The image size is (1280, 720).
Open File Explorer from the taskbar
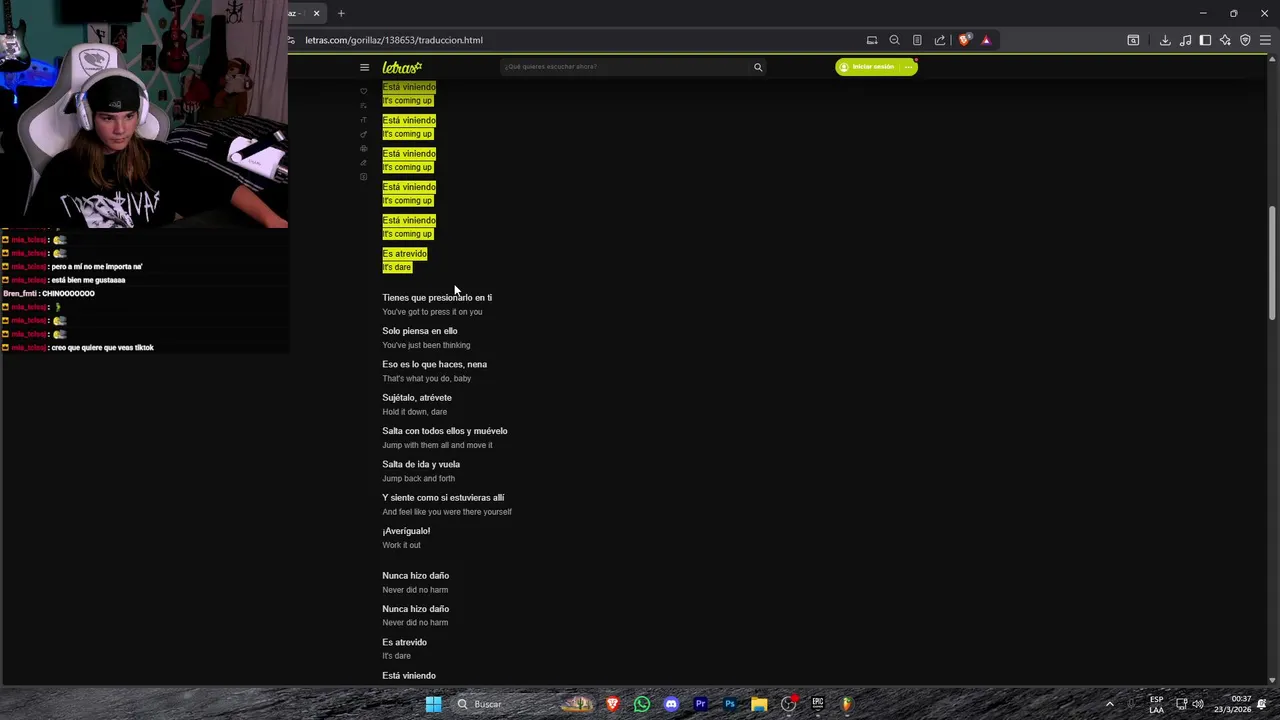[759, 704]
